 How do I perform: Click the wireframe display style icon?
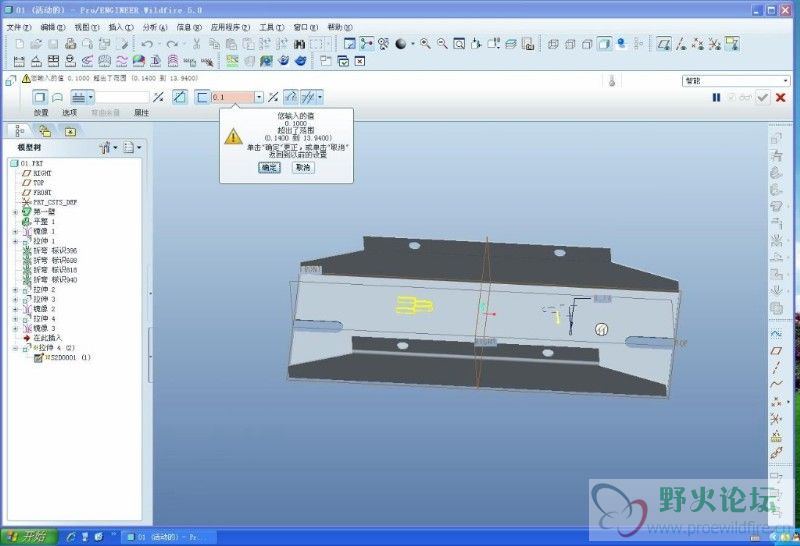pos(553,44)
